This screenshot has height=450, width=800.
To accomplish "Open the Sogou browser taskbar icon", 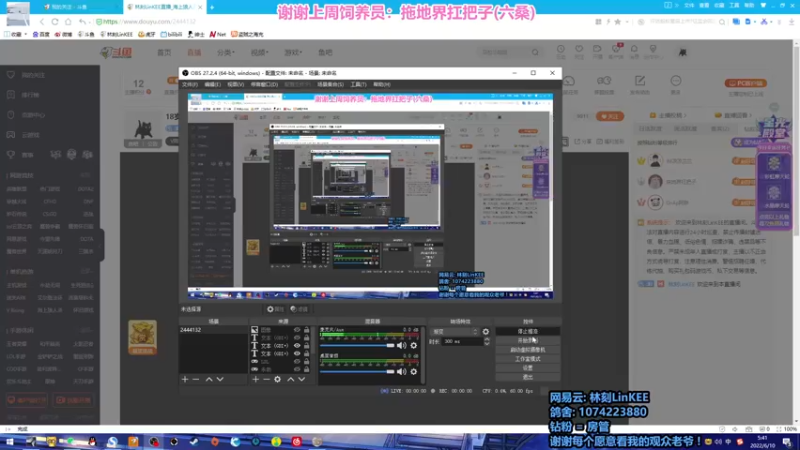I will tap(112, 442).
